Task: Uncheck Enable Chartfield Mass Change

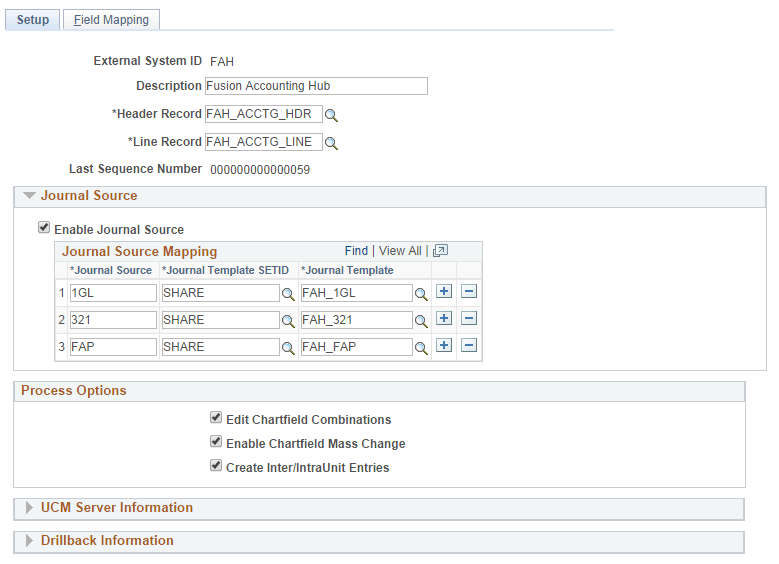Action: (x=216, y=441)
